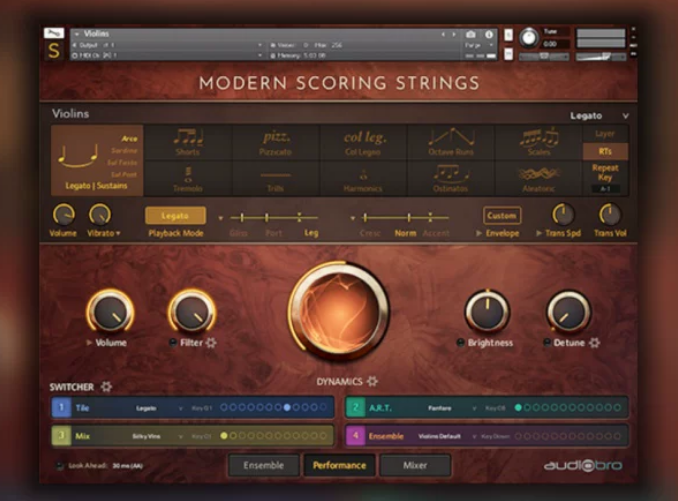Viewport: 678px width, 501px height.
Task: Select switcher slot 4 Ensemble
Action: pos(355,436)
